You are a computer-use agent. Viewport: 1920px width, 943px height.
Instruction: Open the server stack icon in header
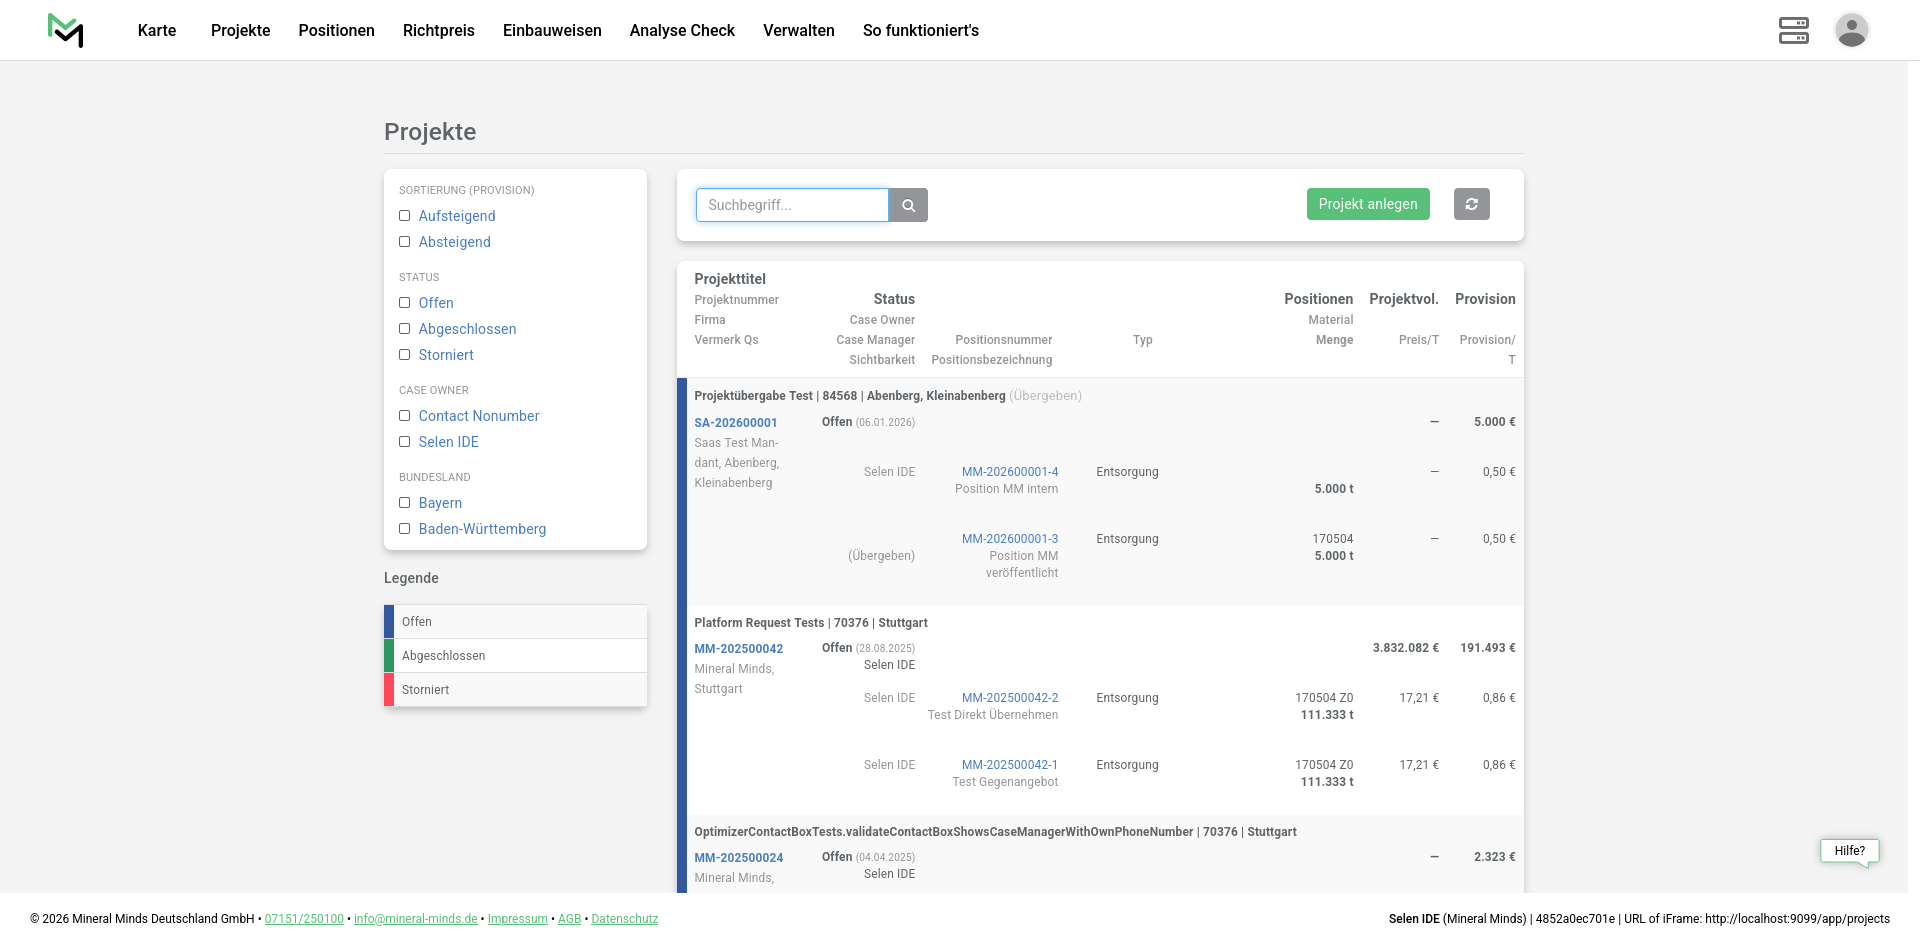click(1793, 30)
